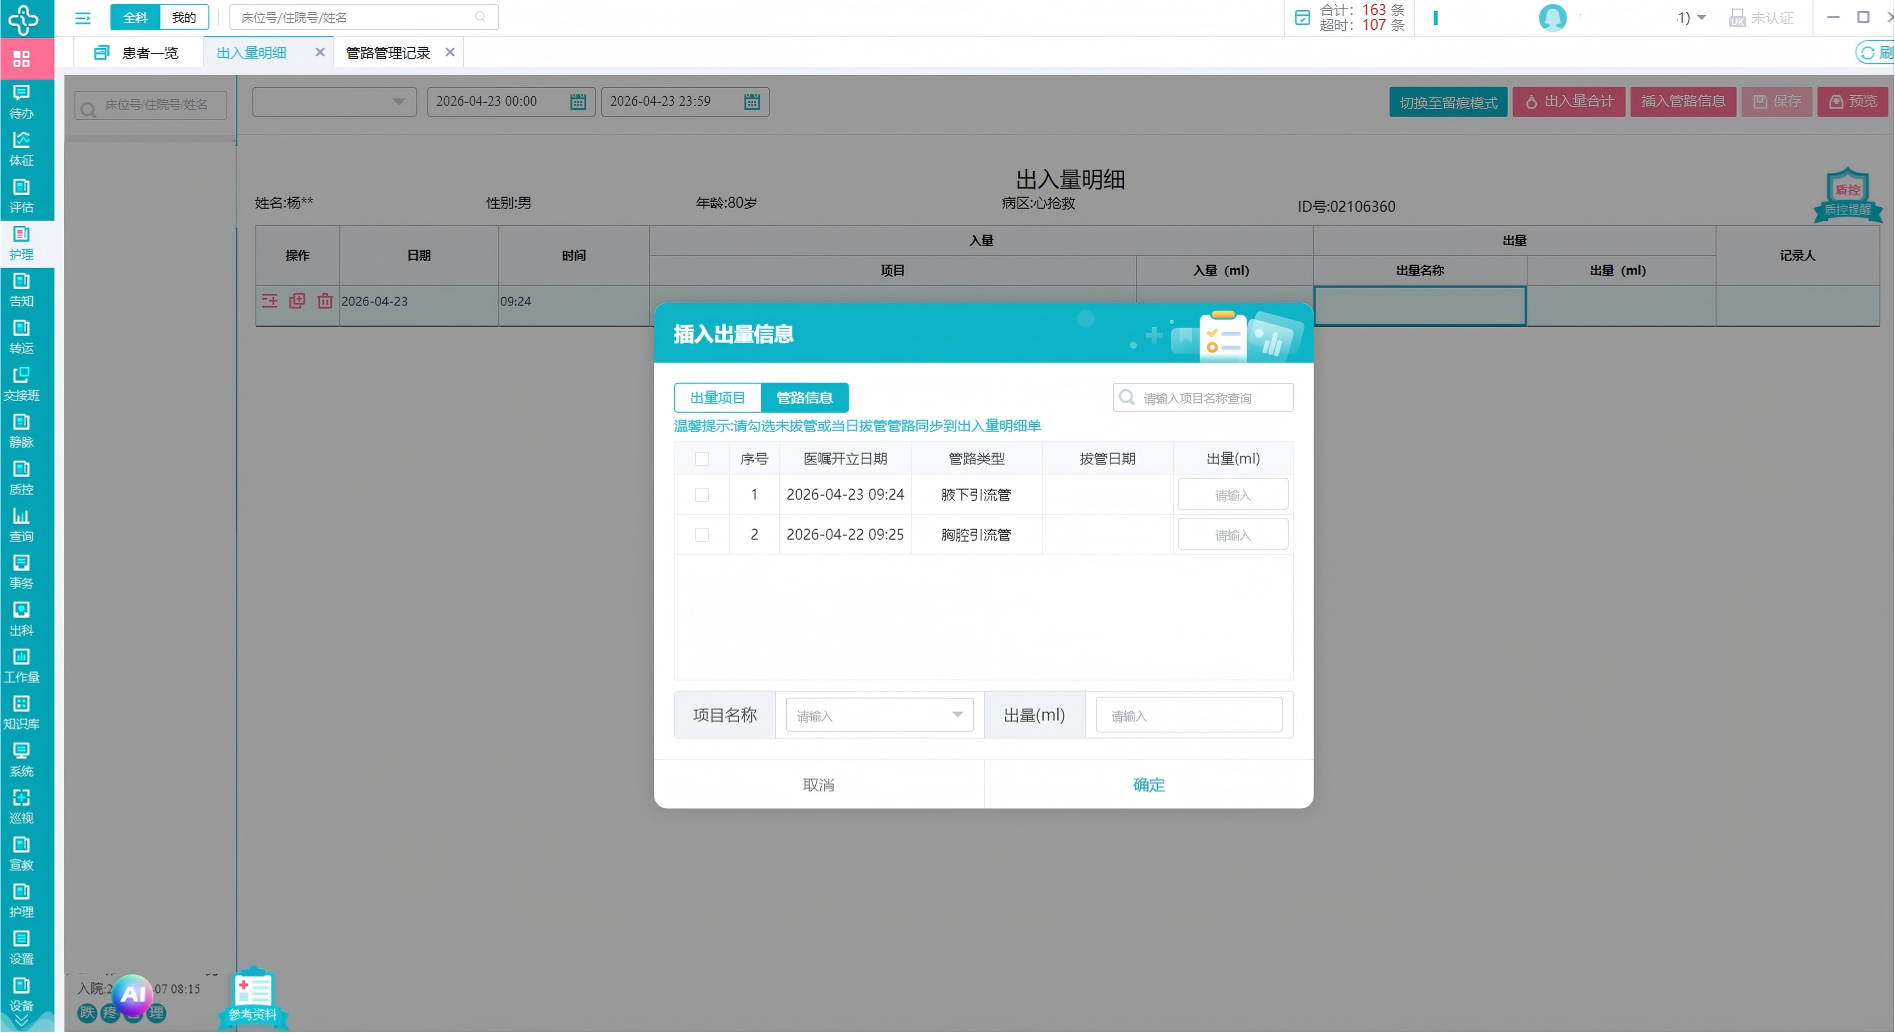Click the copy row icon in the 操作 column
This screenshot has height=1033, width=1895.
(297, 301)
